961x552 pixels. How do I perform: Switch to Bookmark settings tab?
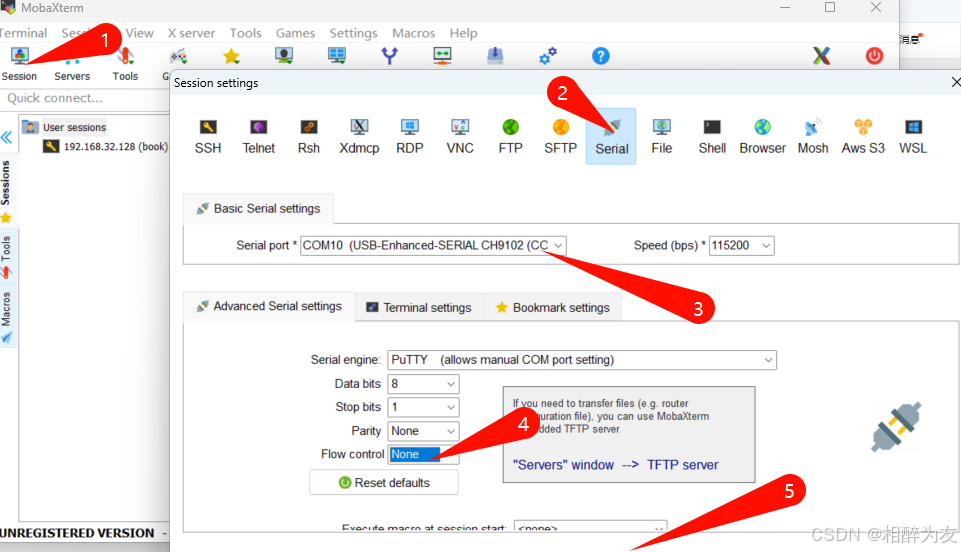coord(553,308)
